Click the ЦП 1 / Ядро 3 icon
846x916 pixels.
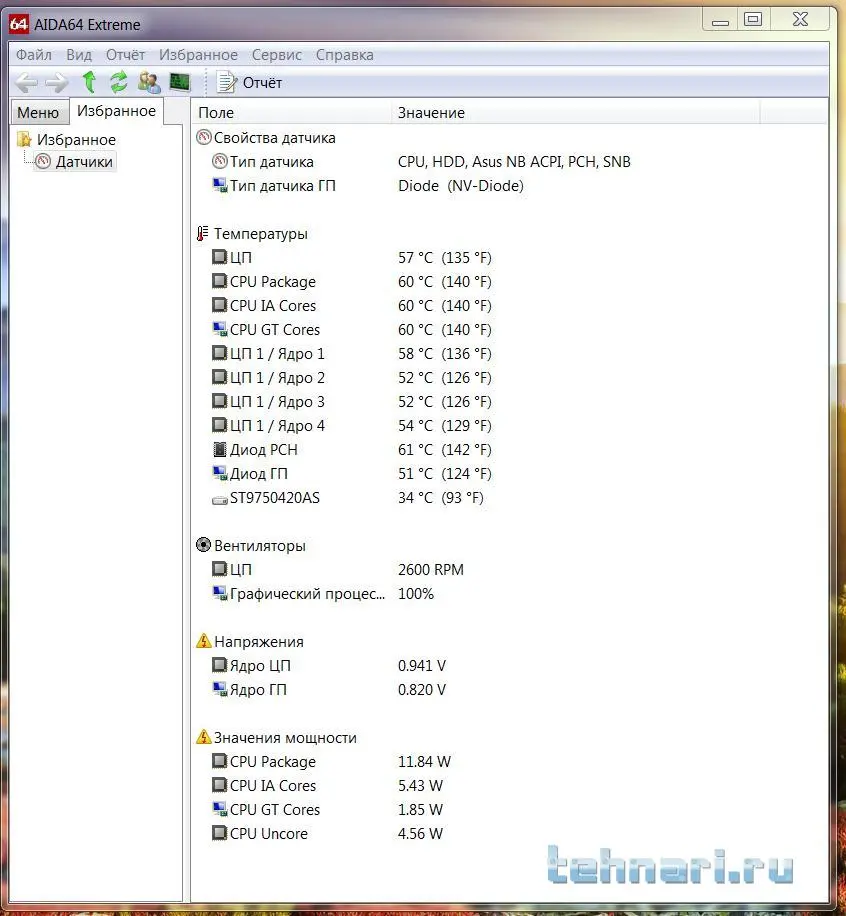click(220, 401)
